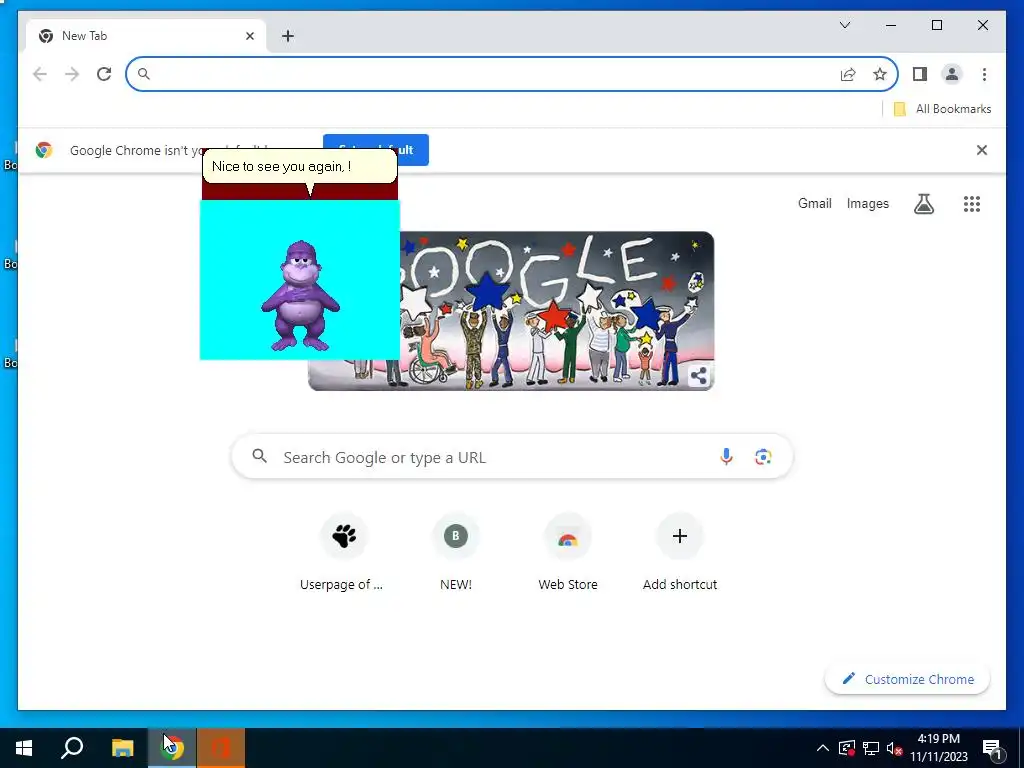Screen dimensions: 1024x768
Task: Open the clock showing 4:19 PM
Action: [x=938, y=748]
